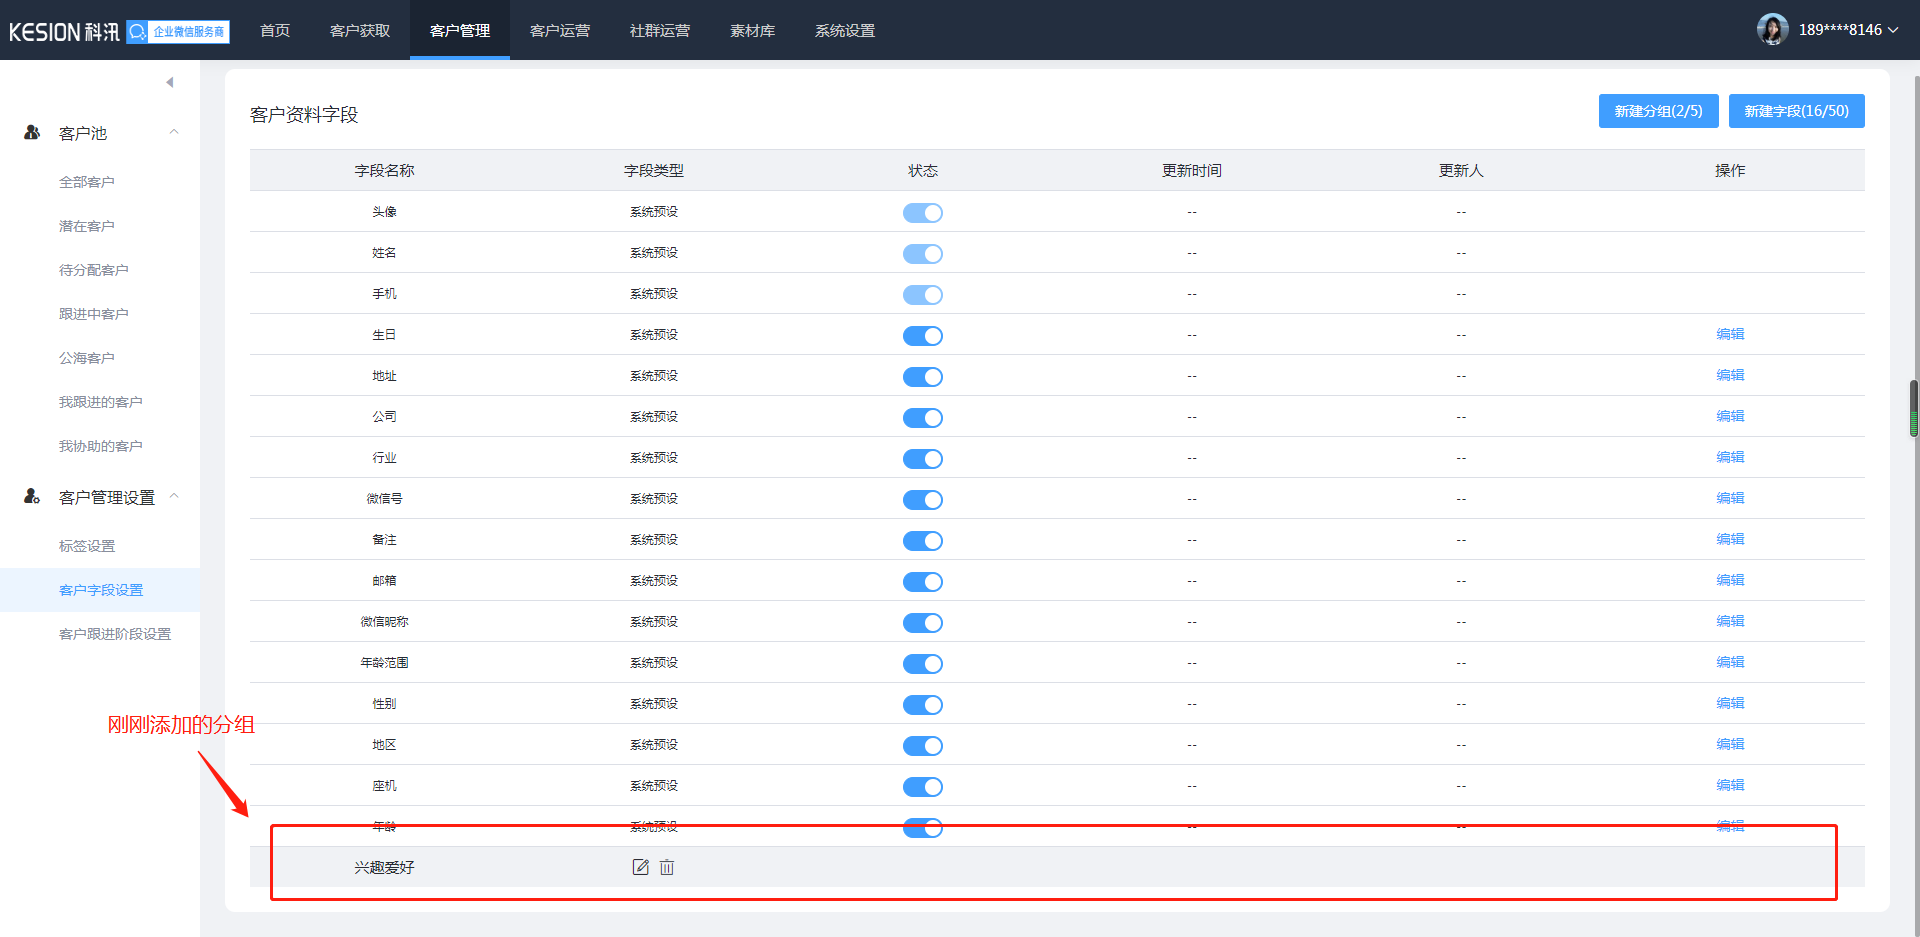Image resolution: width=1920 pixels, height=937 pixels.
Task: Click the 客户管理设置 gear-person icon
Action: click(32, 497)
